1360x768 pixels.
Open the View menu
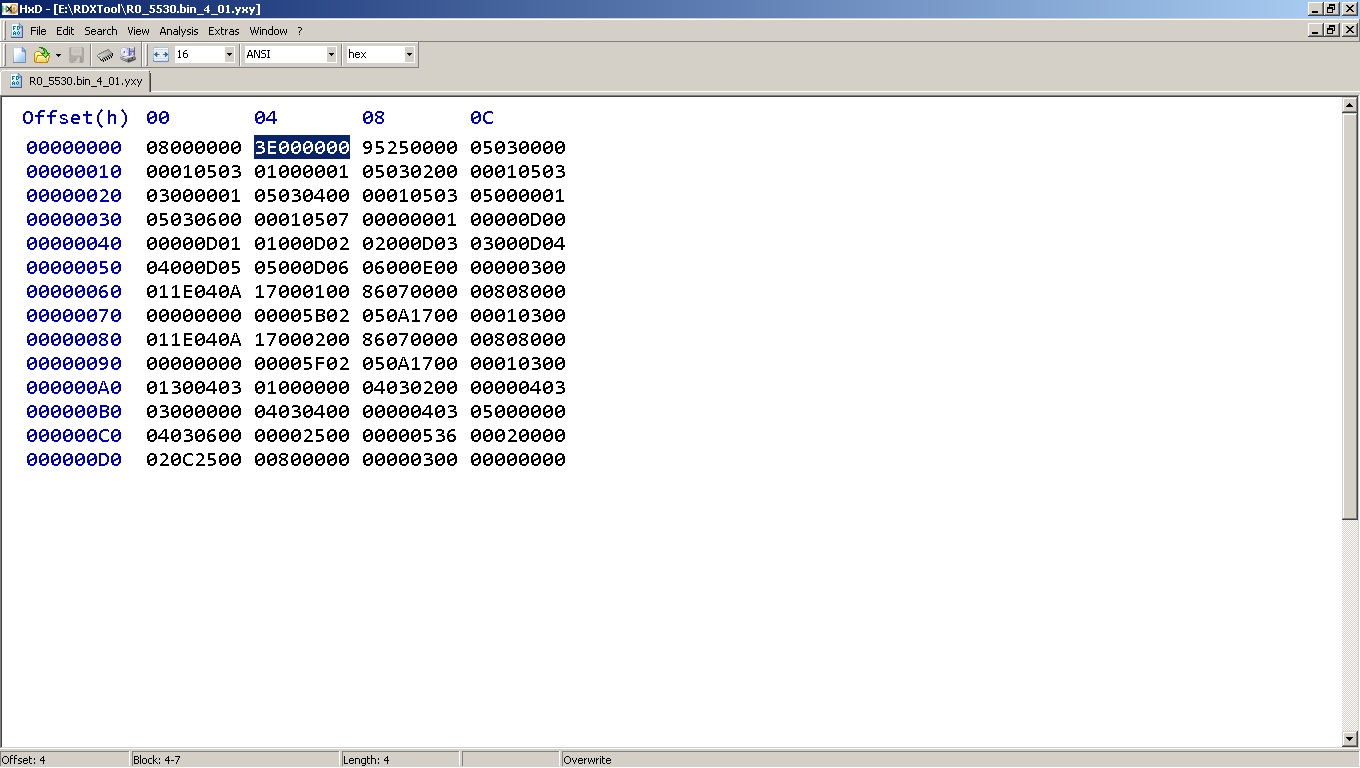(138, 31)
